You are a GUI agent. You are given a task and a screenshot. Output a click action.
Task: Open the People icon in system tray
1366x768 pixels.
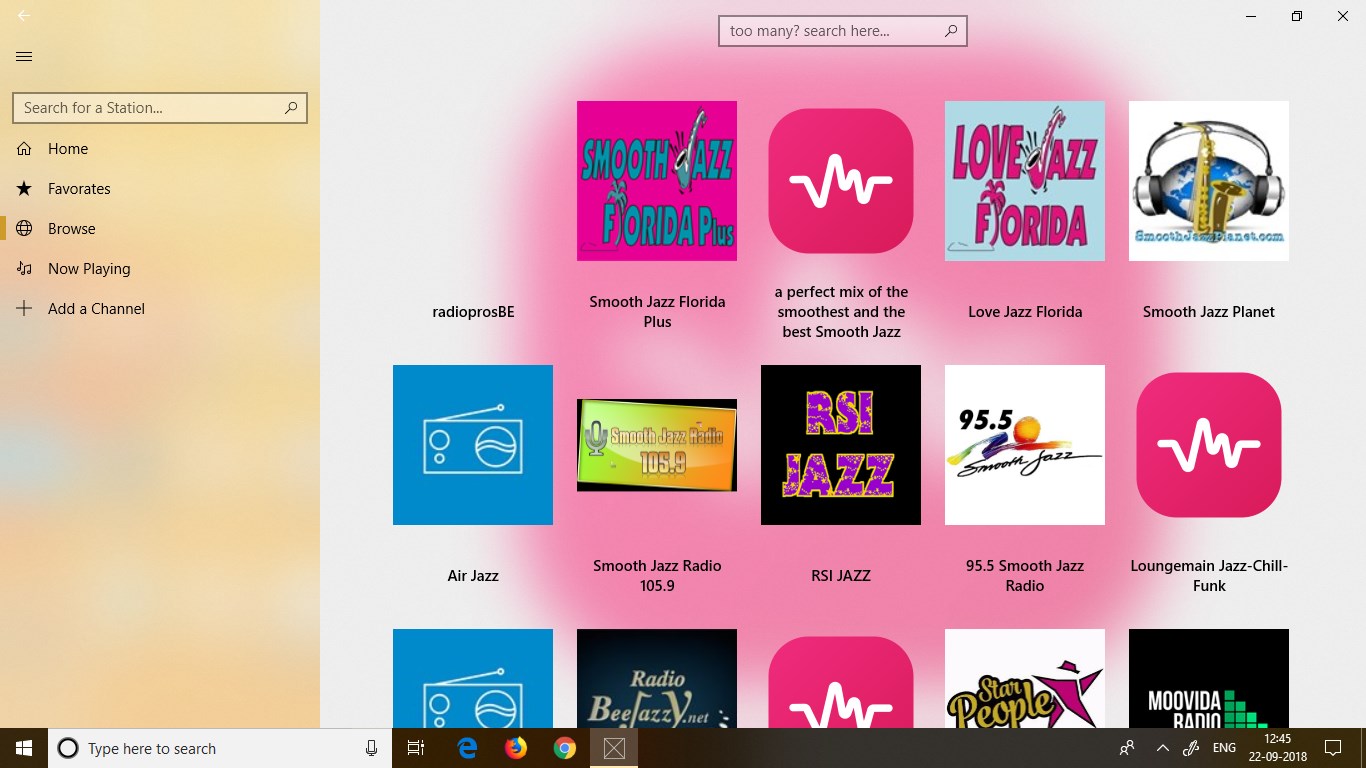1127,748
